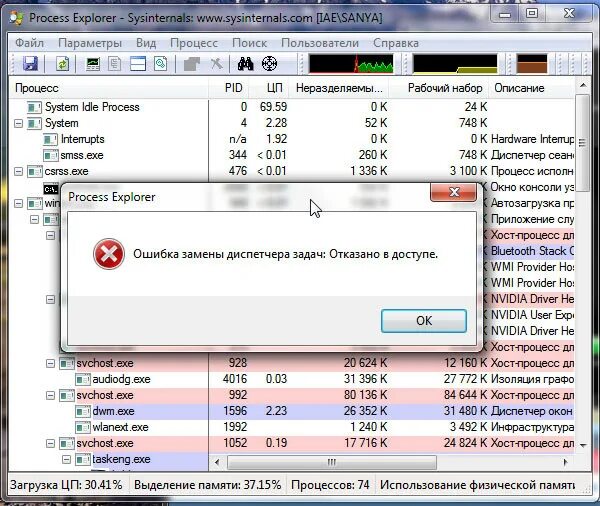Click the Процессов: 74 status entry
Viewport: 600px width, 506px height.
[x=330, y=485]
